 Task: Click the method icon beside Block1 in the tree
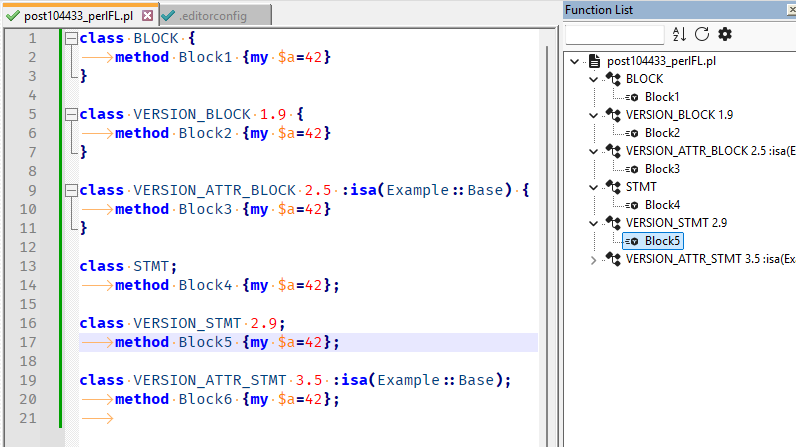pyautogui.click(x=632, y=97)
